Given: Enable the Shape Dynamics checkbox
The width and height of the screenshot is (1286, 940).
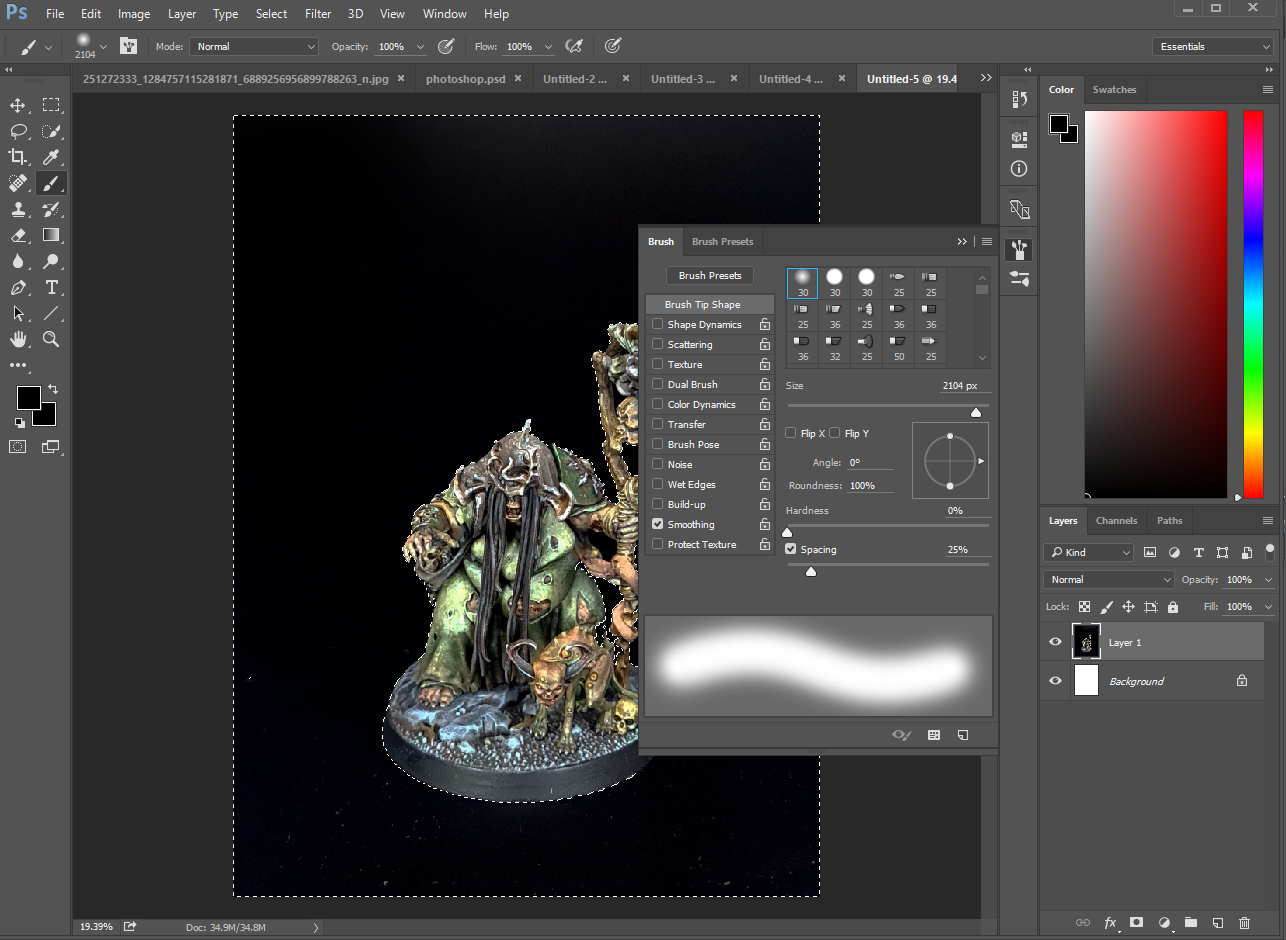Looking at the screenshot, I should [657, 324].
